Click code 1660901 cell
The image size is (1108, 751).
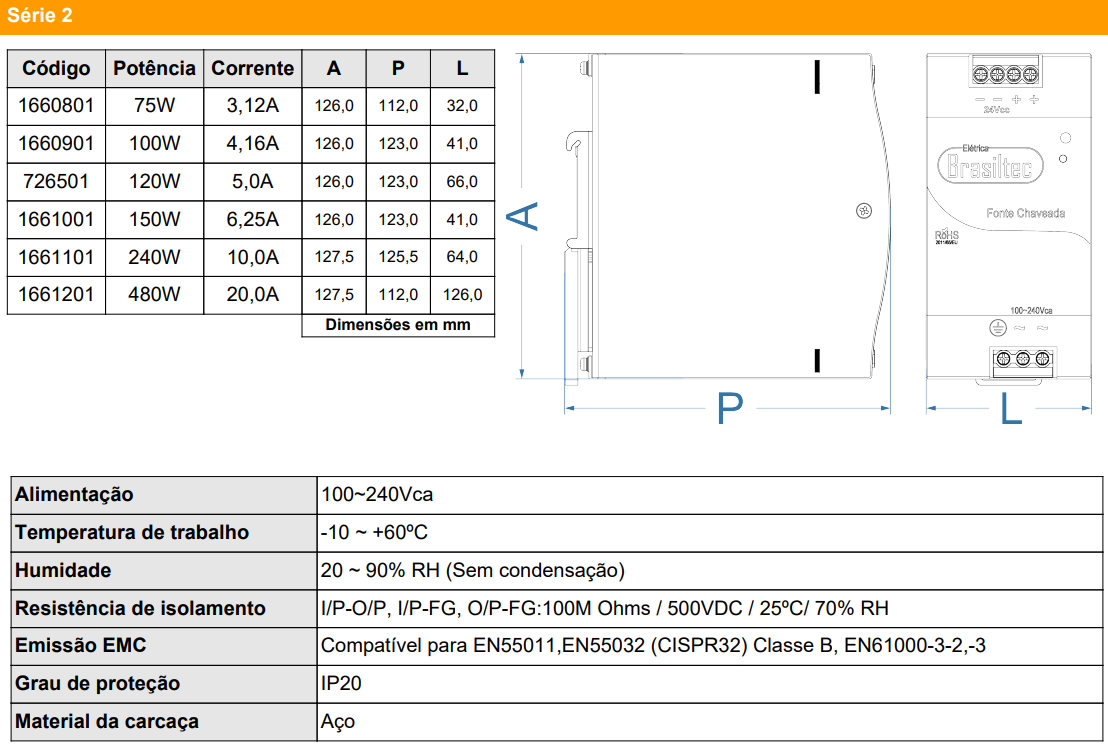[x=57, y=144]
